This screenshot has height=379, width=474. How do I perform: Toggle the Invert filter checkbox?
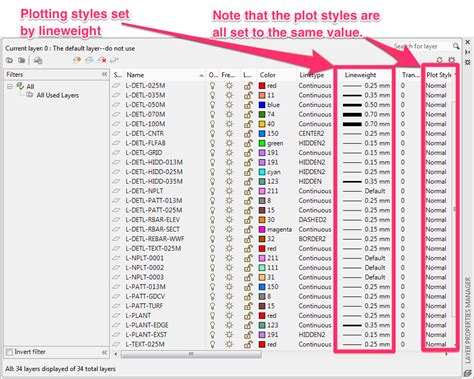[9, 352]
